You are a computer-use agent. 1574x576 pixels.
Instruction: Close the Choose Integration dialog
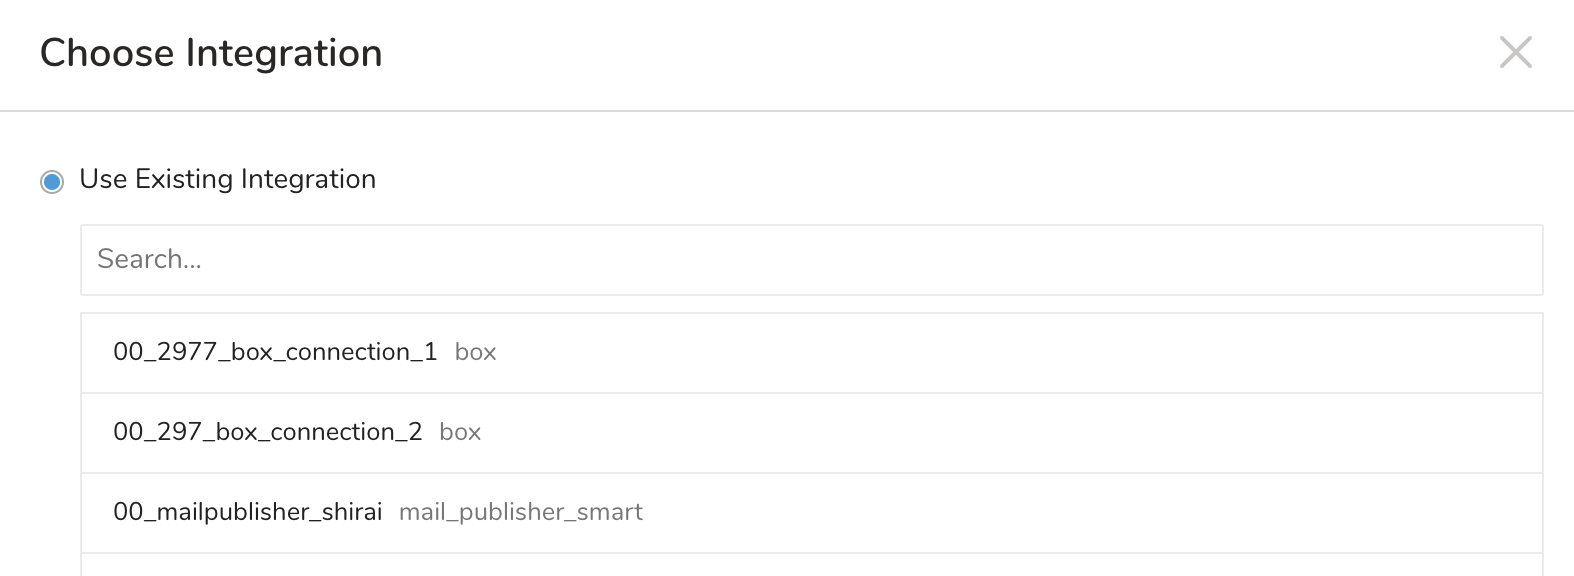1515,52
